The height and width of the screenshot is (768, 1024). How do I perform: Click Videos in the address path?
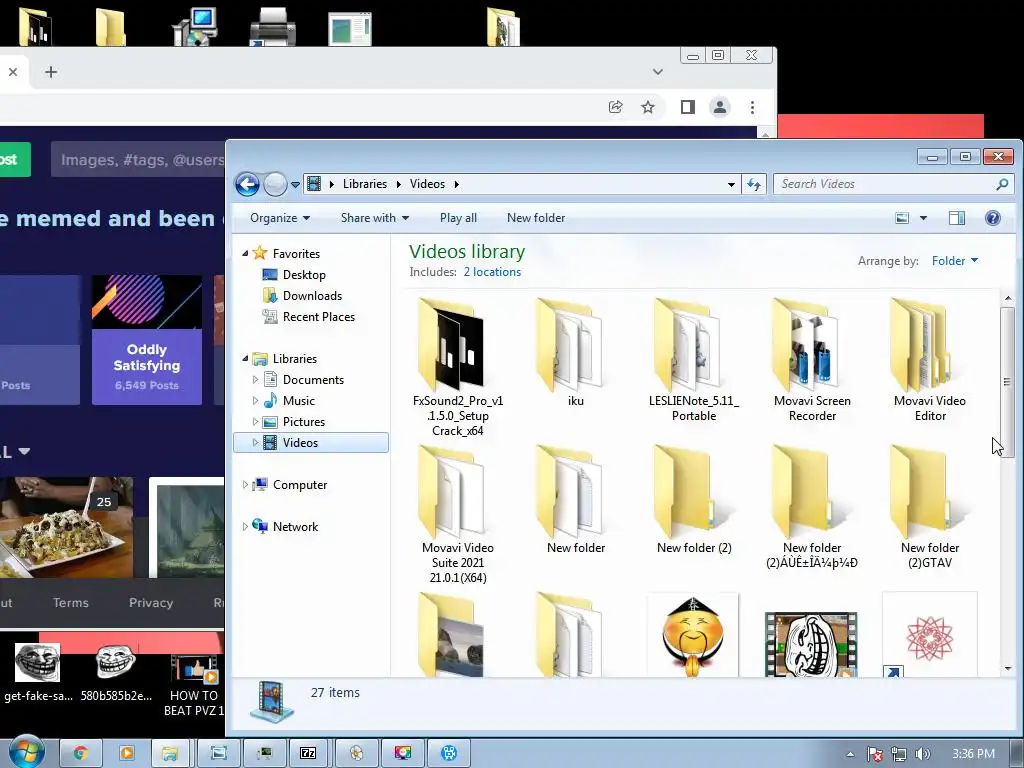[x=427, y=184]
